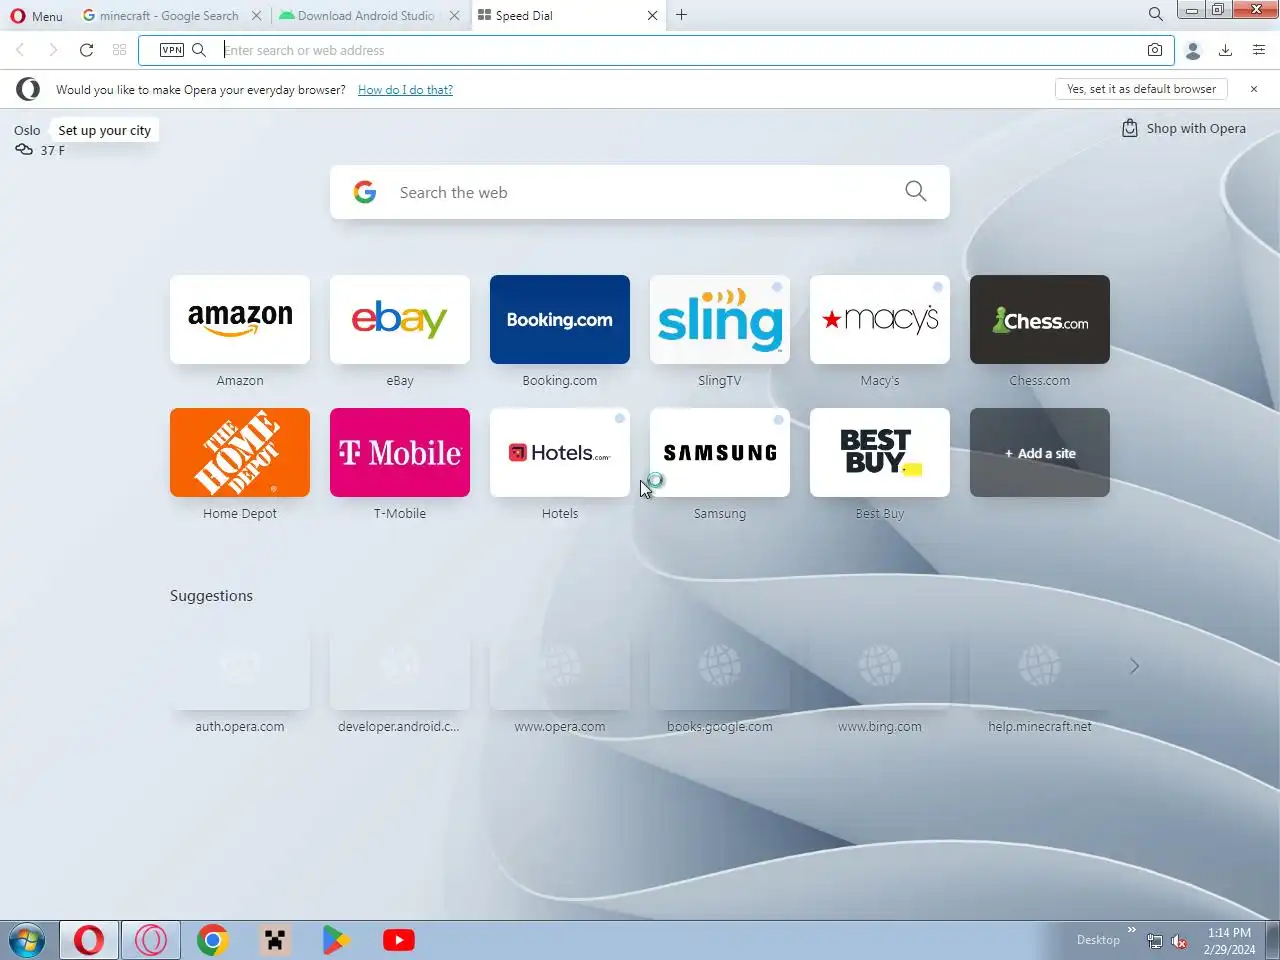This screenshot has height=960, width=1280.
Task: Open the Macy's speed dial tile
Action: [880, 319]
